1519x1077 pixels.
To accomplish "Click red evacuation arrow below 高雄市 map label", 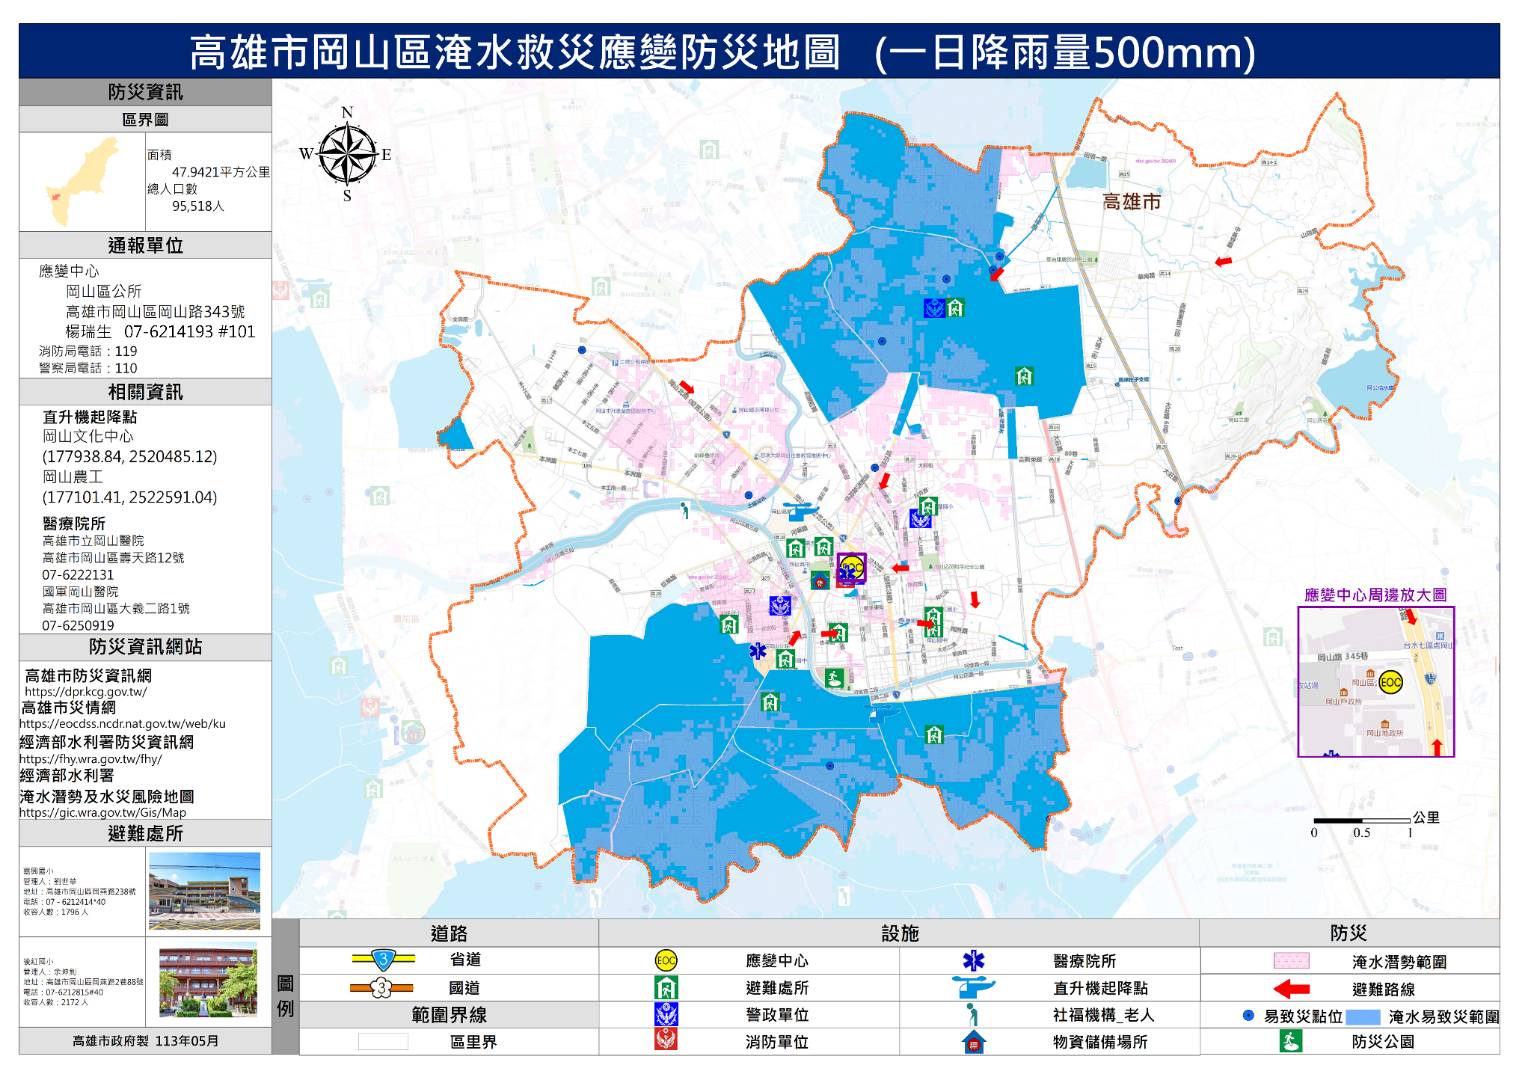I will click(1221, 261).
